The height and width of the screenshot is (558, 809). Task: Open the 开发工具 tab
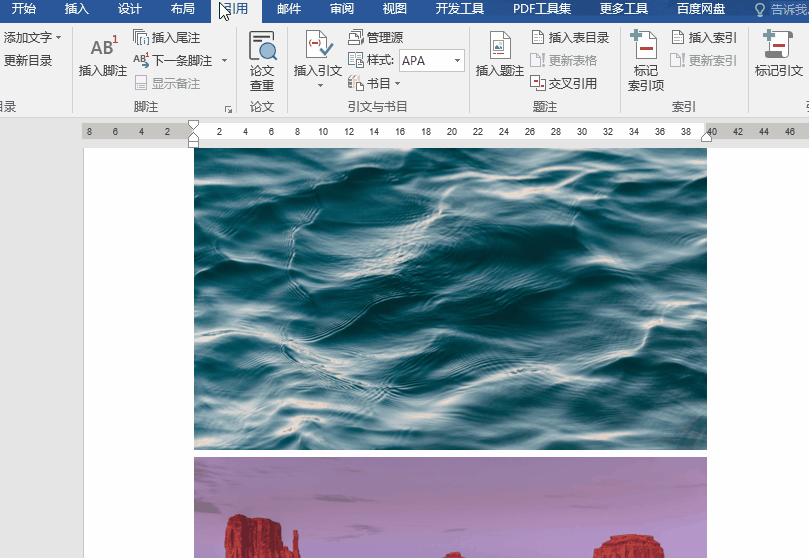(460, 9)
